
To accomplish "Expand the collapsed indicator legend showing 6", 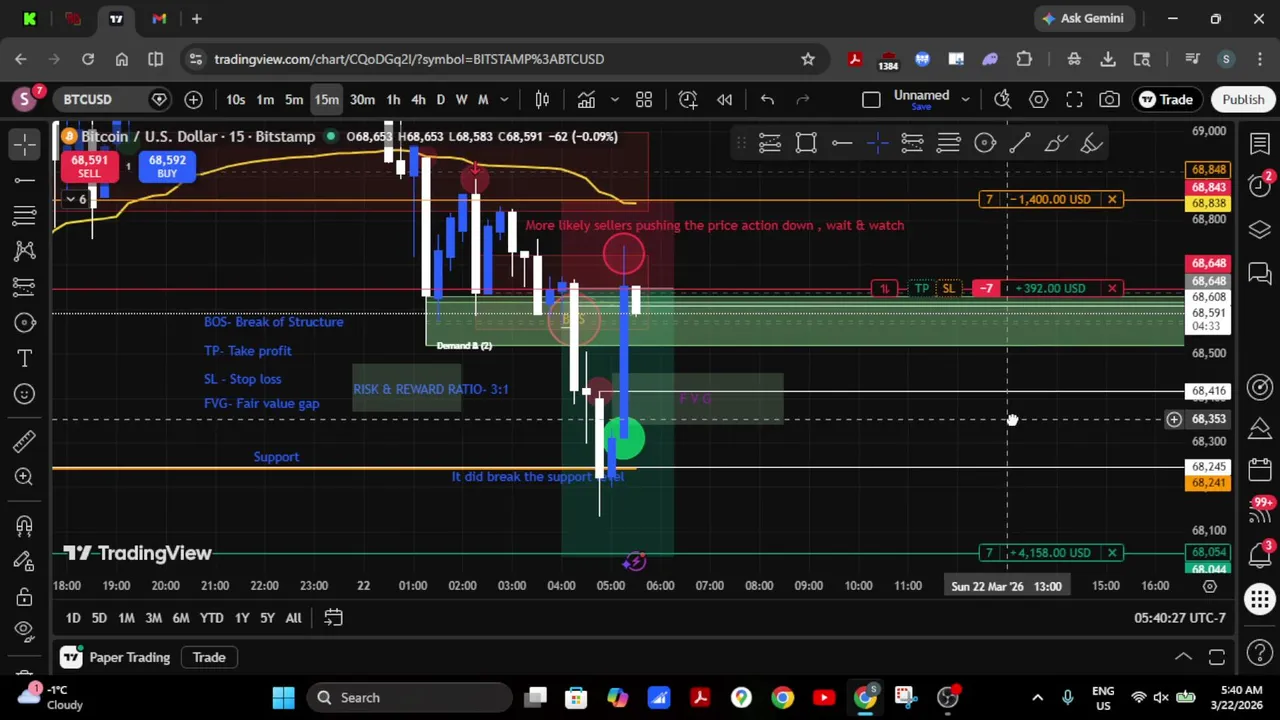I will (76, 199).
